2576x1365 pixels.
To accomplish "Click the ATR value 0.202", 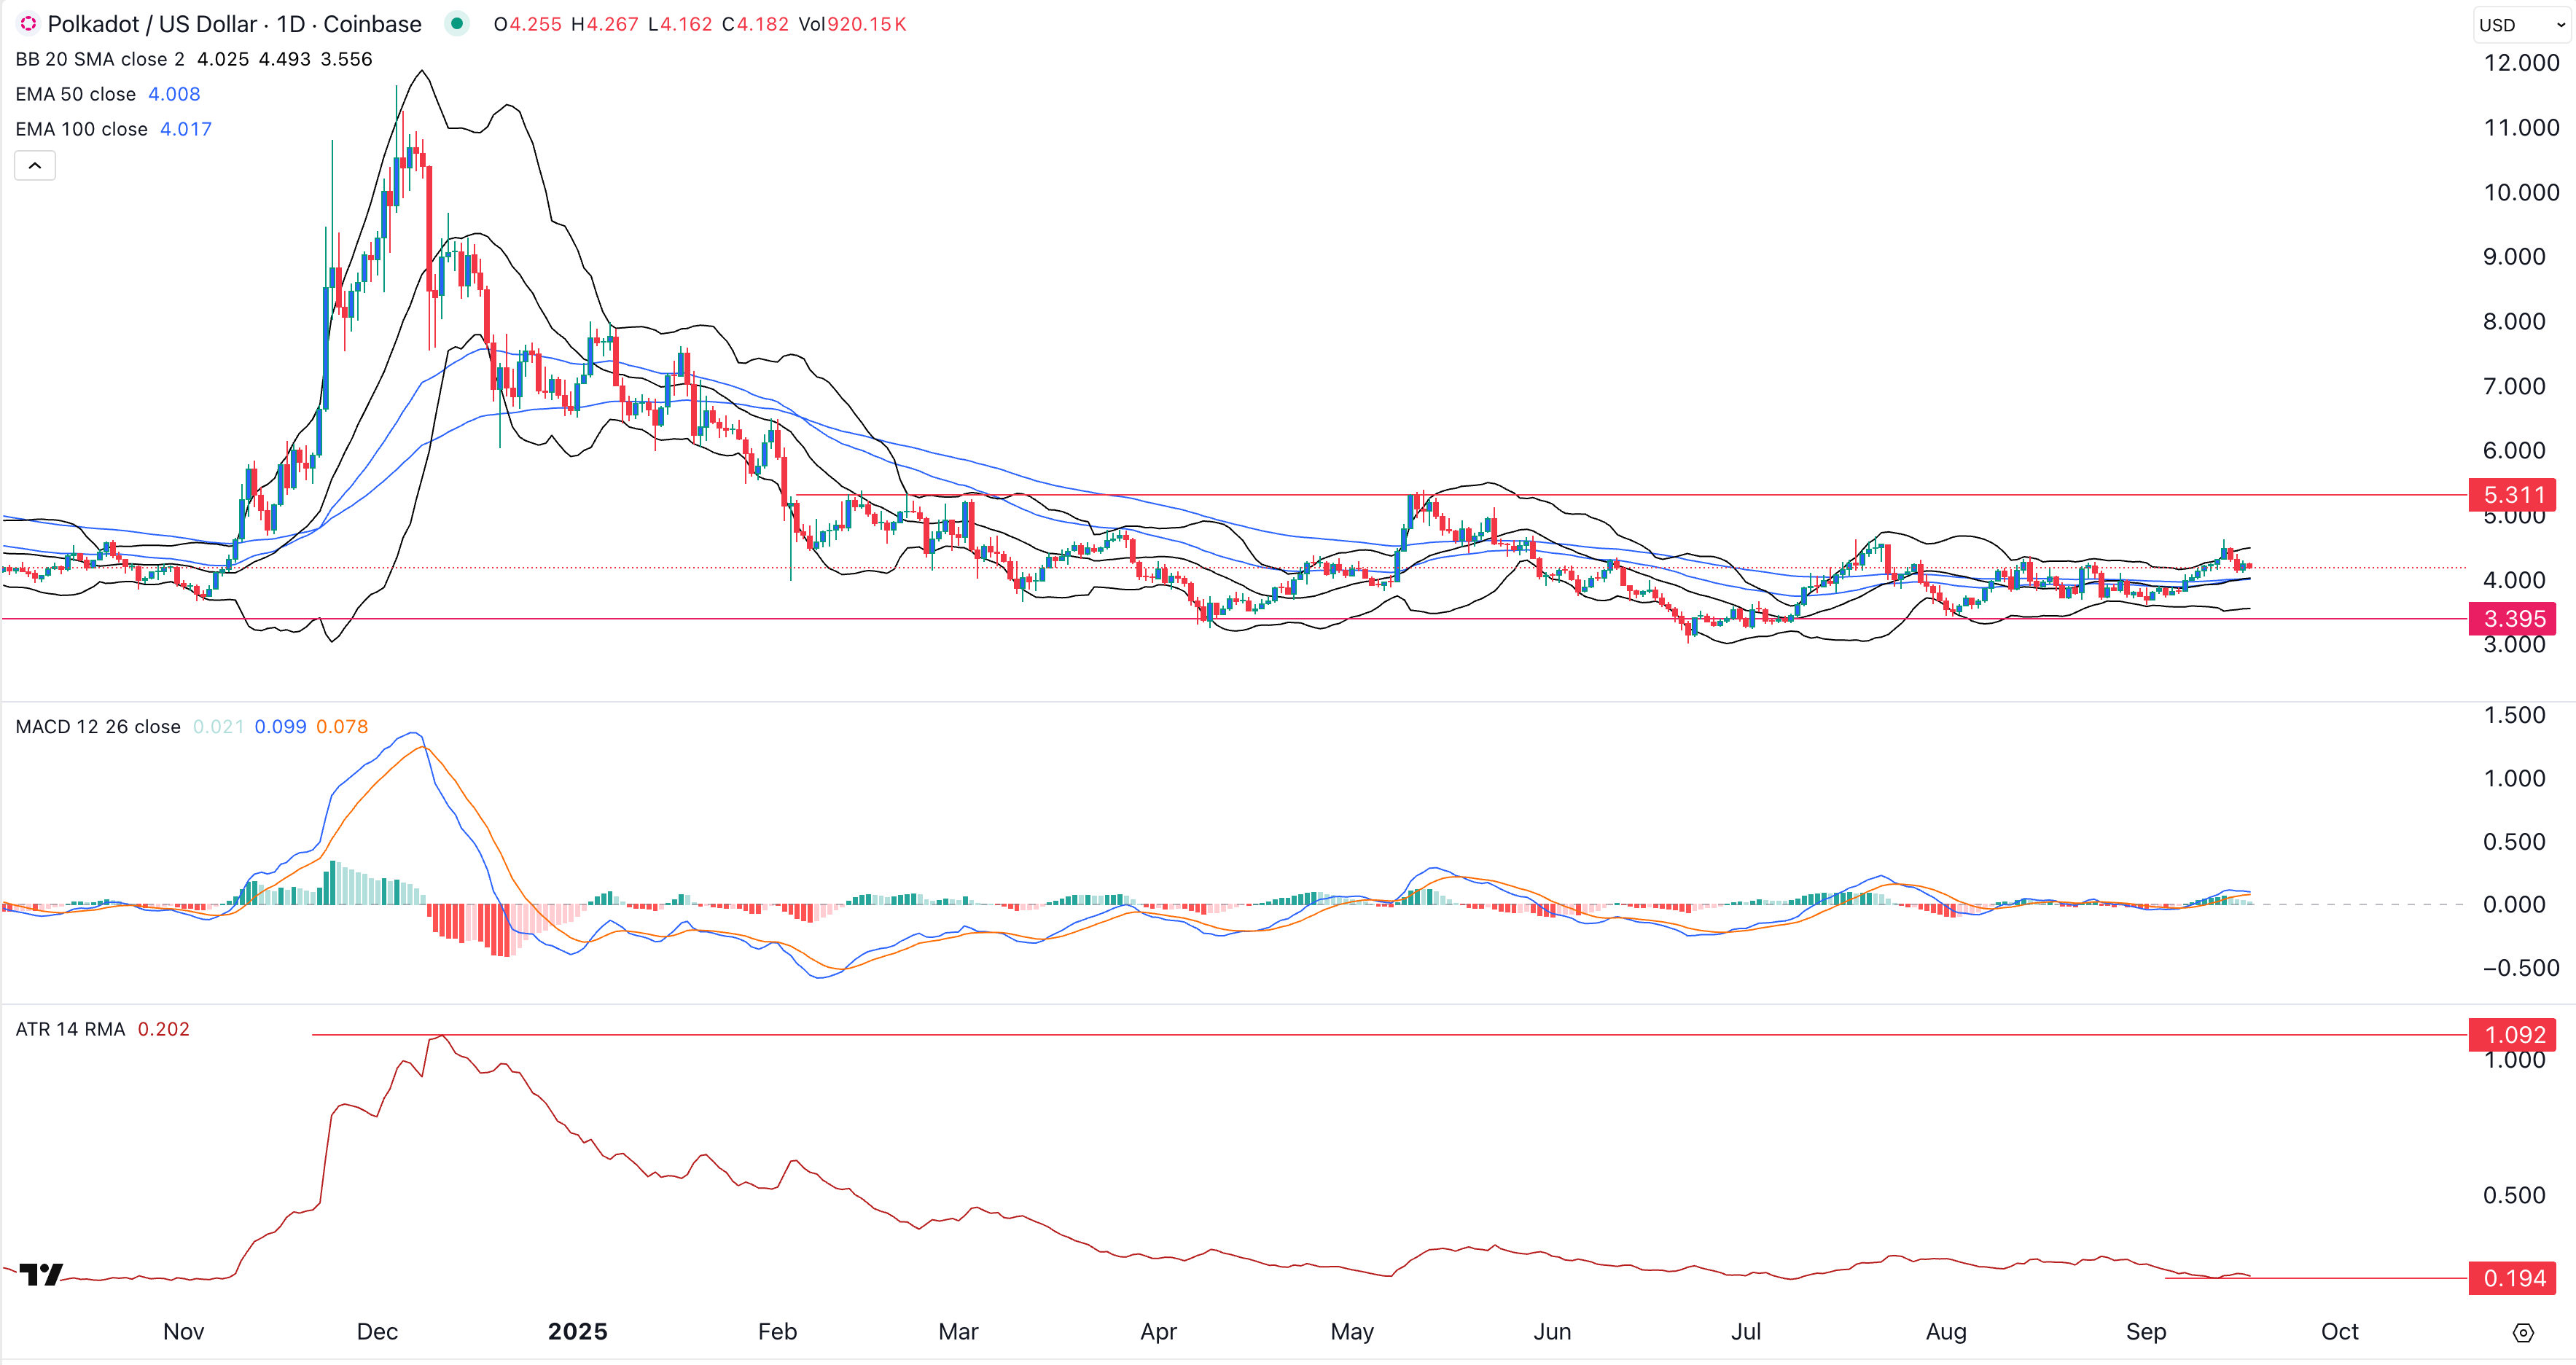I will click(163, 1029).
